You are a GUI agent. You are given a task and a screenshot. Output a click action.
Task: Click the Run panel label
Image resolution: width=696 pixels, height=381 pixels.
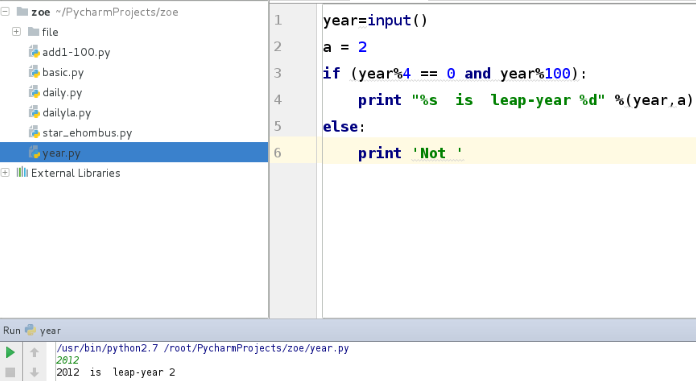coord(12,330)
